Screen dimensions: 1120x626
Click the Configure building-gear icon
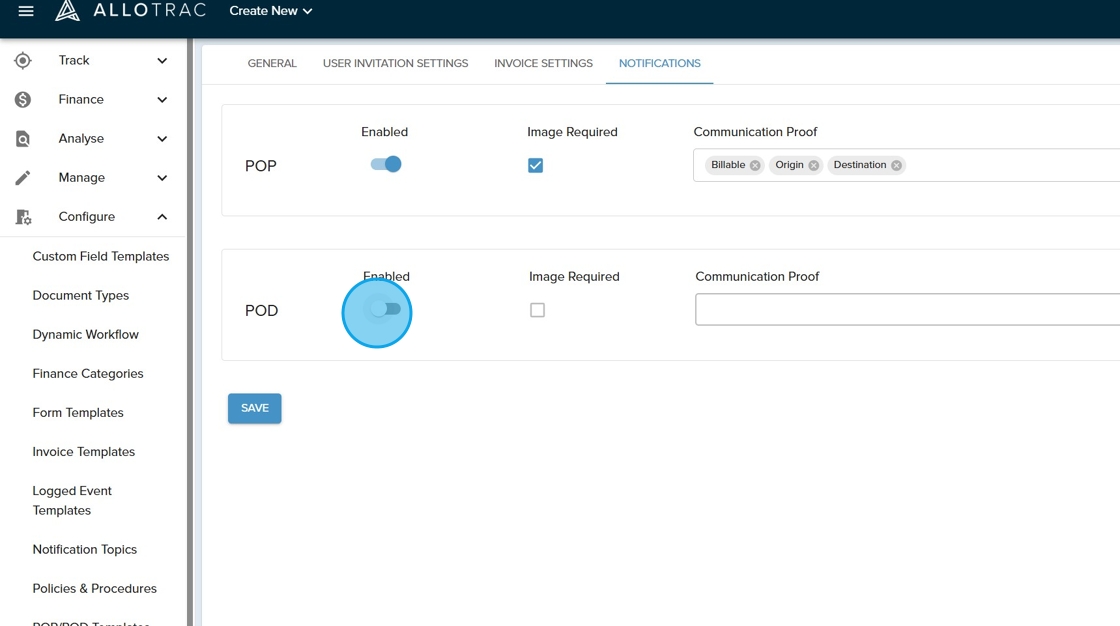pyautogui.click(x=23, y=217)
